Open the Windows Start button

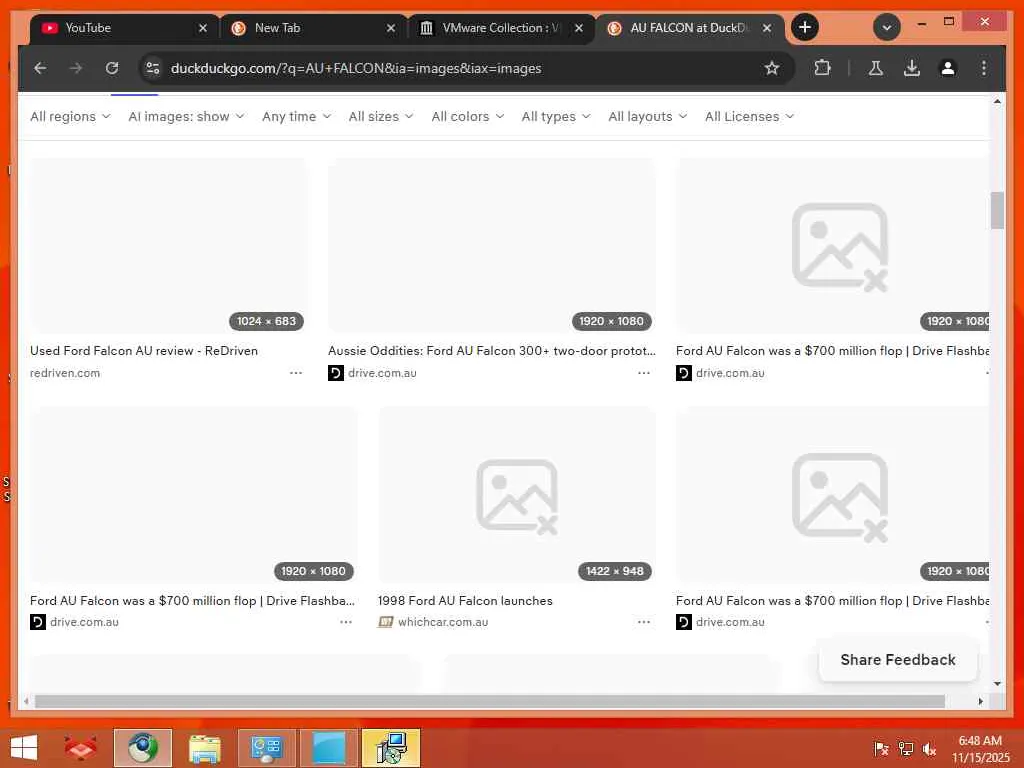point(24,748)
